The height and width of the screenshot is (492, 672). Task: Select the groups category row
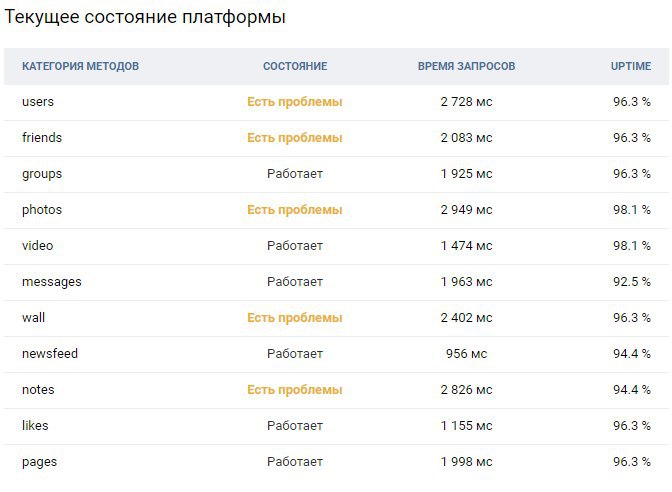[336, 174]
